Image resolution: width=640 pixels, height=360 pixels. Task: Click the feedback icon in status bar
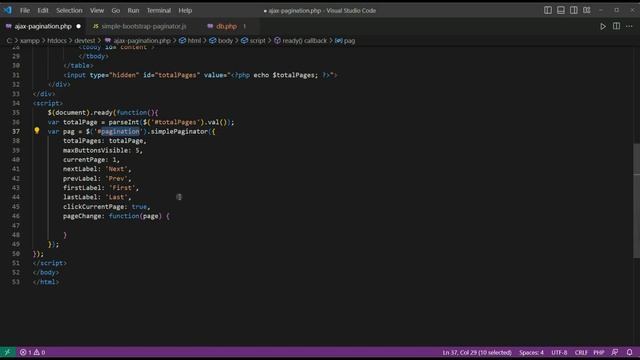(615, 352)
